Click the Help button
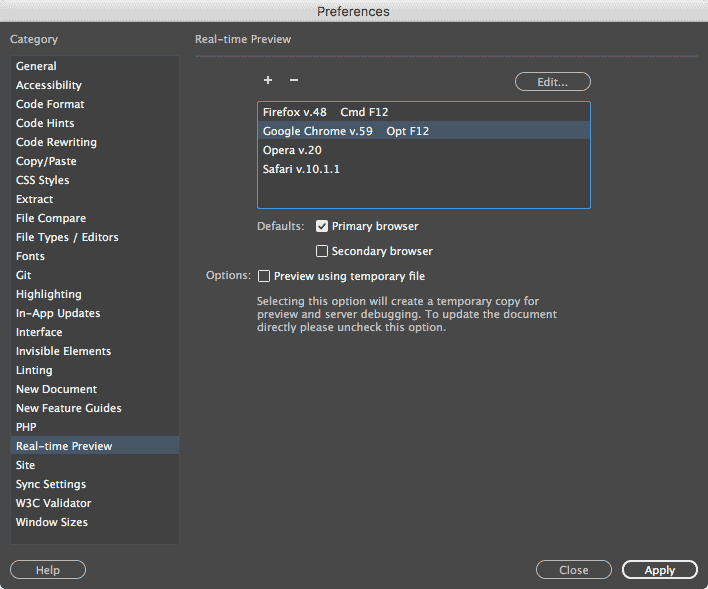This screenshot has width=708, height=589. [x=48, y=570]
